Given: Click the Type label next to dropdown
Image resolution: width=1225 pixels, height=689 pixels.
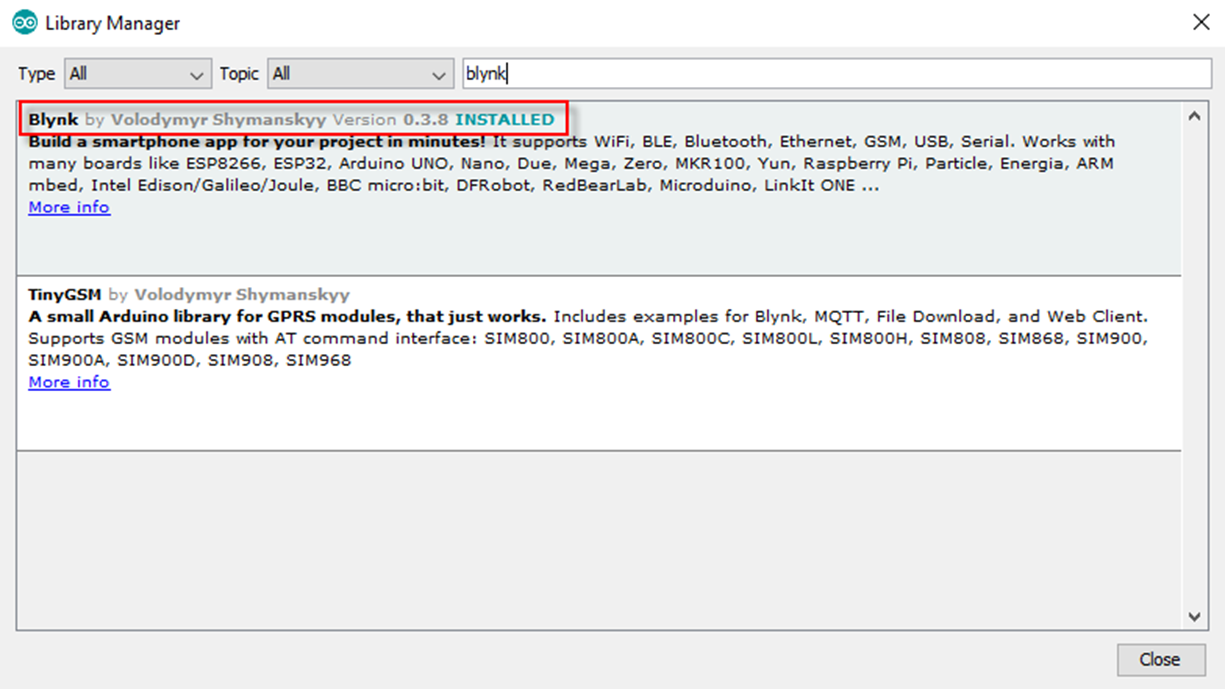Looking at the screenshot, I should 37,74.
